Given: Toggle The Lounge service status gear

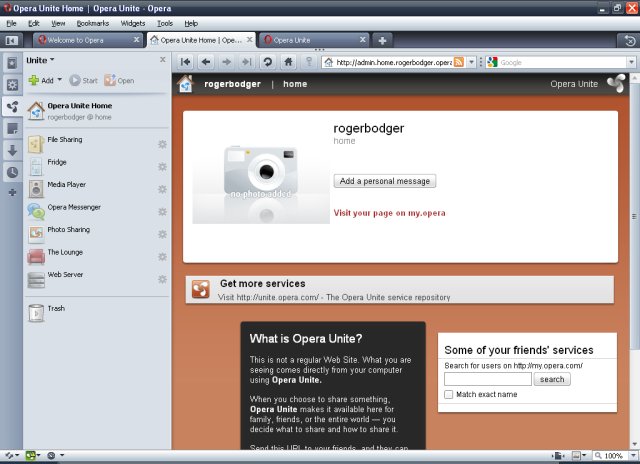Looking at the screenshot, I should [162, 257].
